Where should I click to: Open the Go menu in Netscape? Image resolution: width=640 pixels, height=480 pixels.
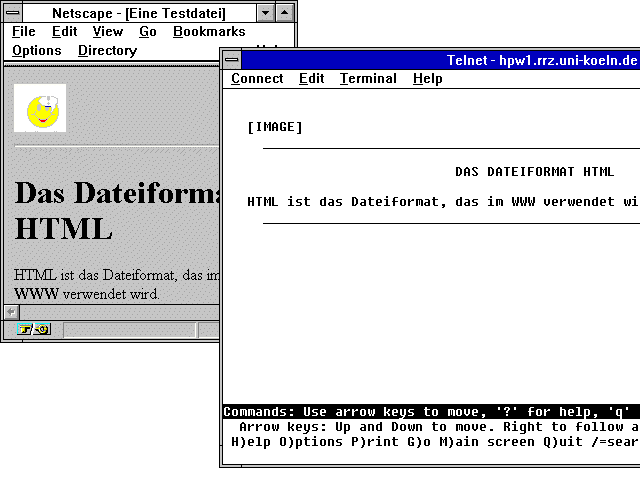pyautogui.click(x=148, y=31)
